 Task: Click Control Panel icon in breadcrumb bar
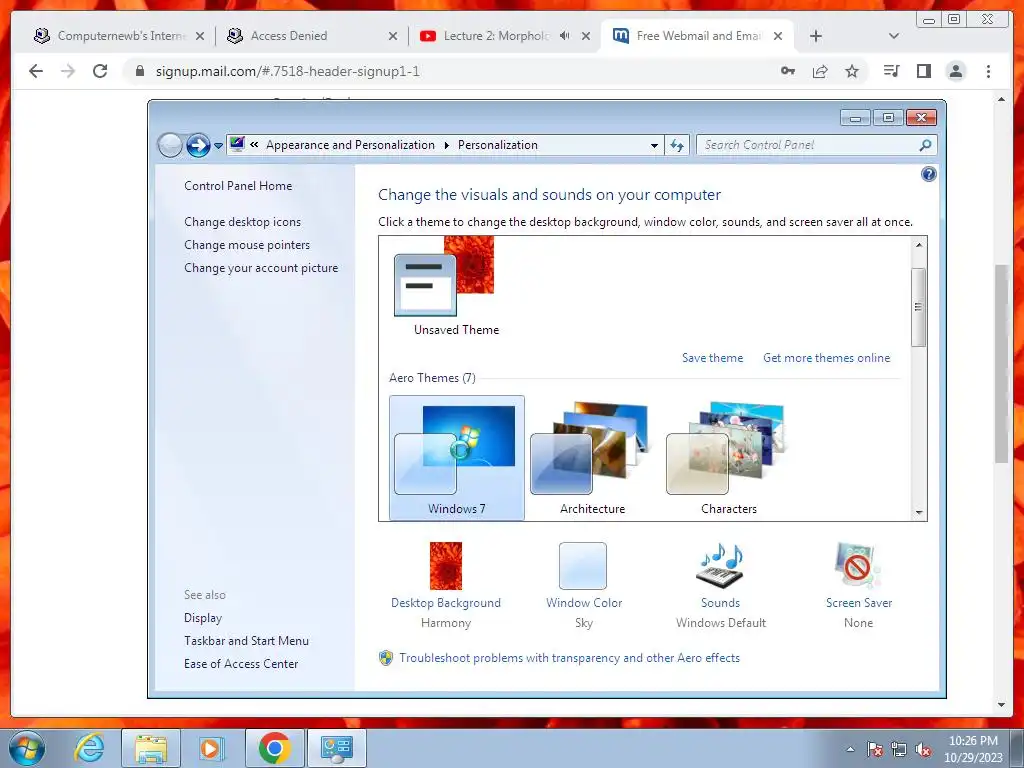click(237, 144)
